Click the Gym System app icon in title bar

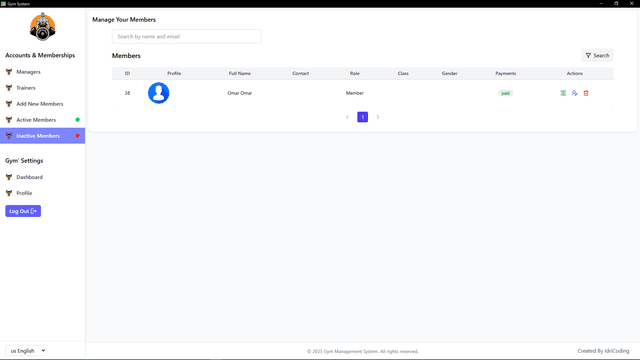point(3,3)
